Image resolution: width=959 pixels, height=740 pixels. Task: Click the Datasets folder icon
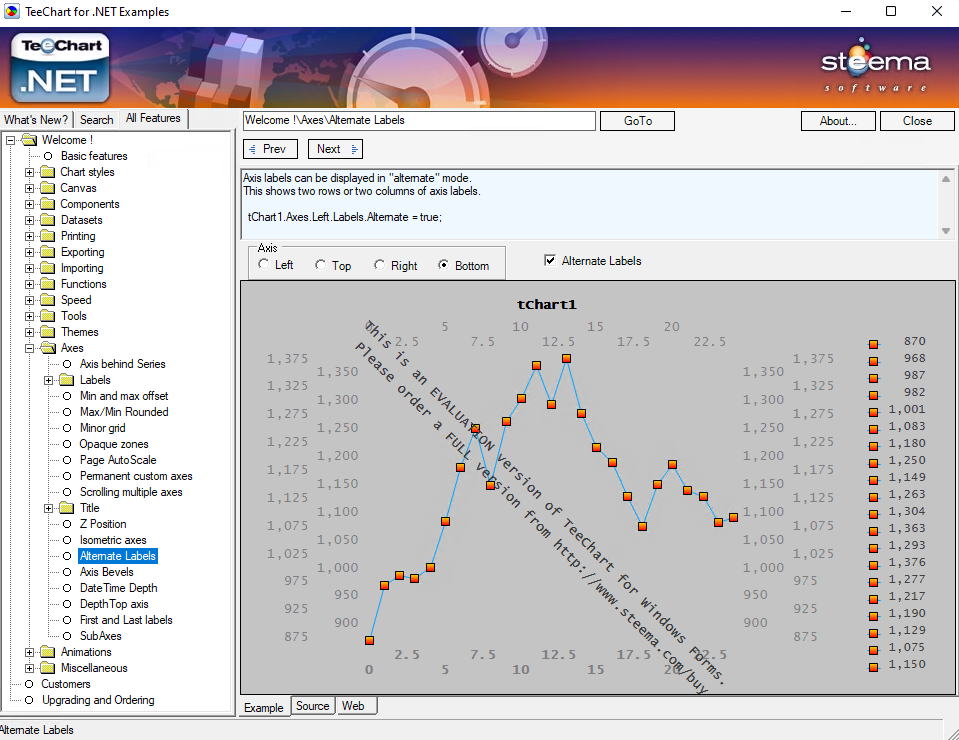[48, 220]
